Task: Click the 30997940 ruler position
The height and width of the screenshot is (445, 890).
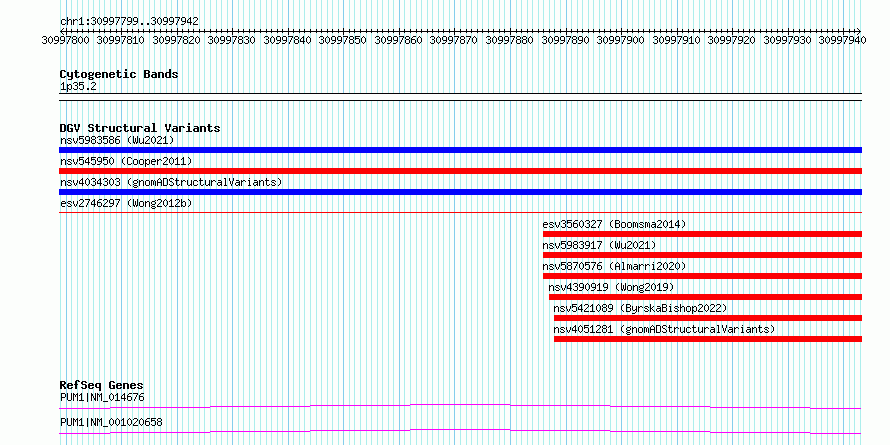Action: click(842, 40)
